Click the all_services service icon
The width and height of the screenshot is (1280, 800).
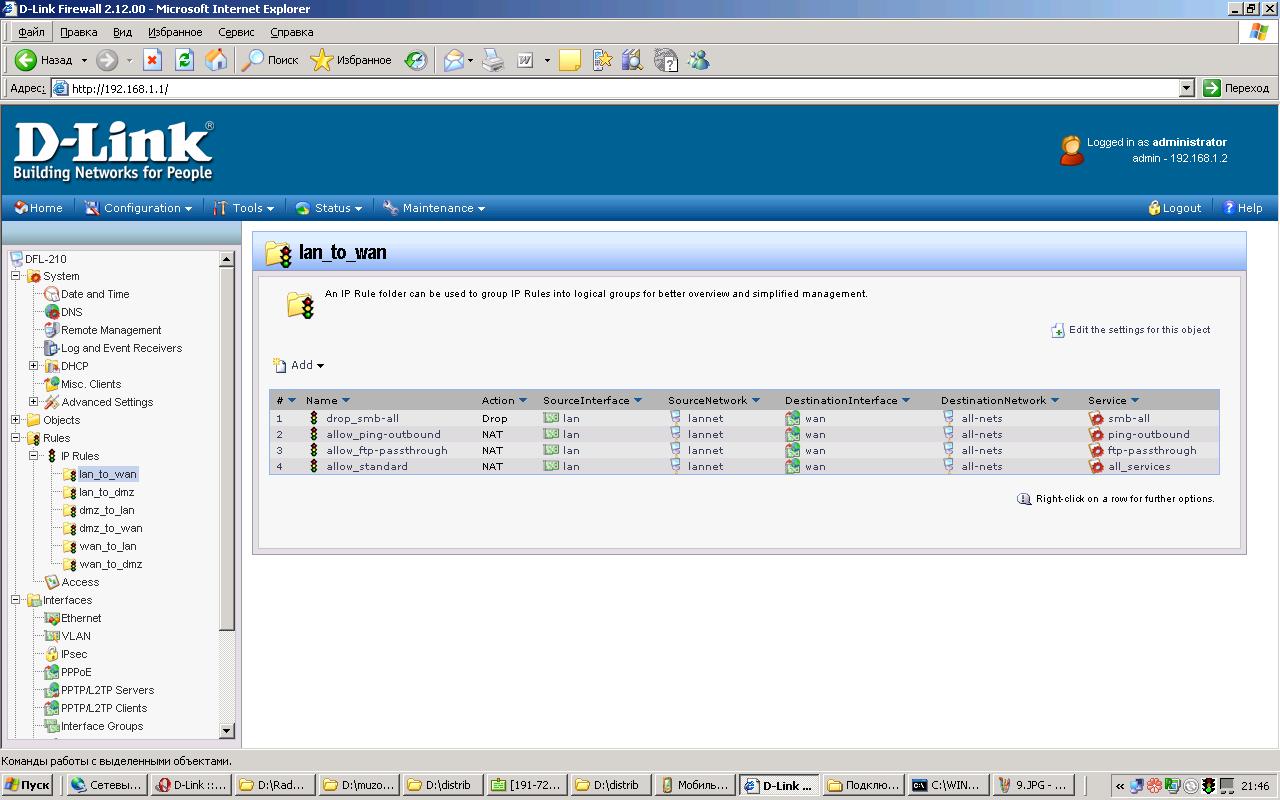(x=1096, y=466)
